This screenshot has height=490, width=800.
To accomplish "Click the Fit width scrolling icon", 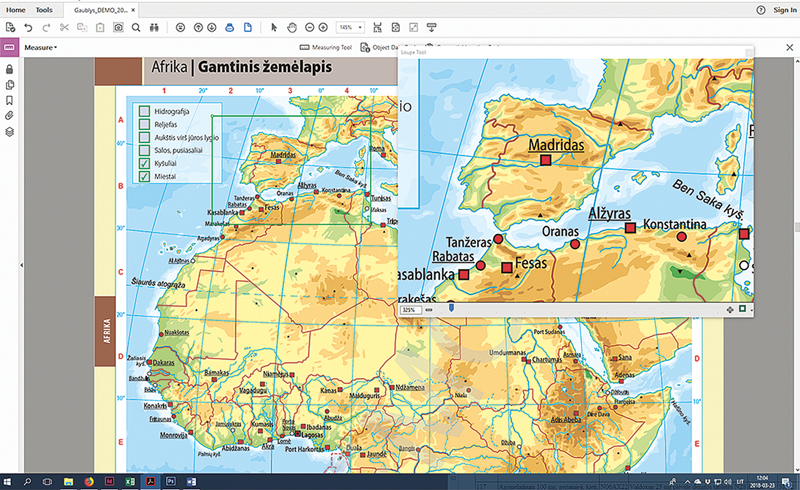I will (x=378, y=28).
